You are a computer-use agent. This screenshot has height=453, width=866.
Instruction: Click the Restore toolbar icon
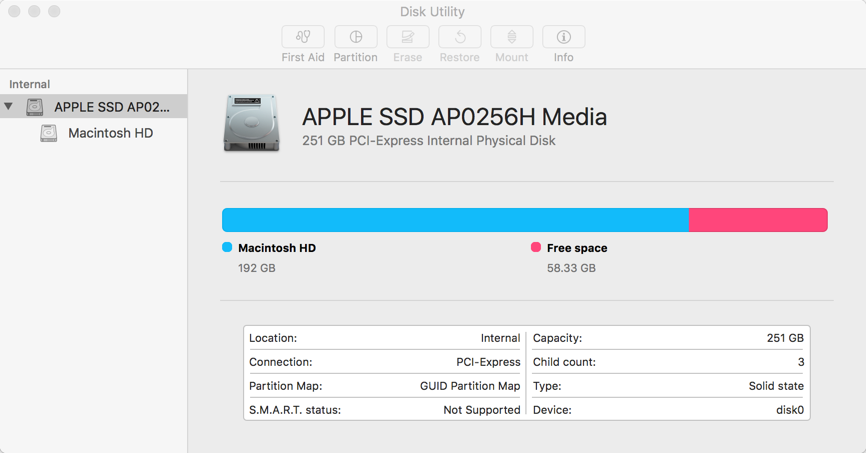coord(460,37)
